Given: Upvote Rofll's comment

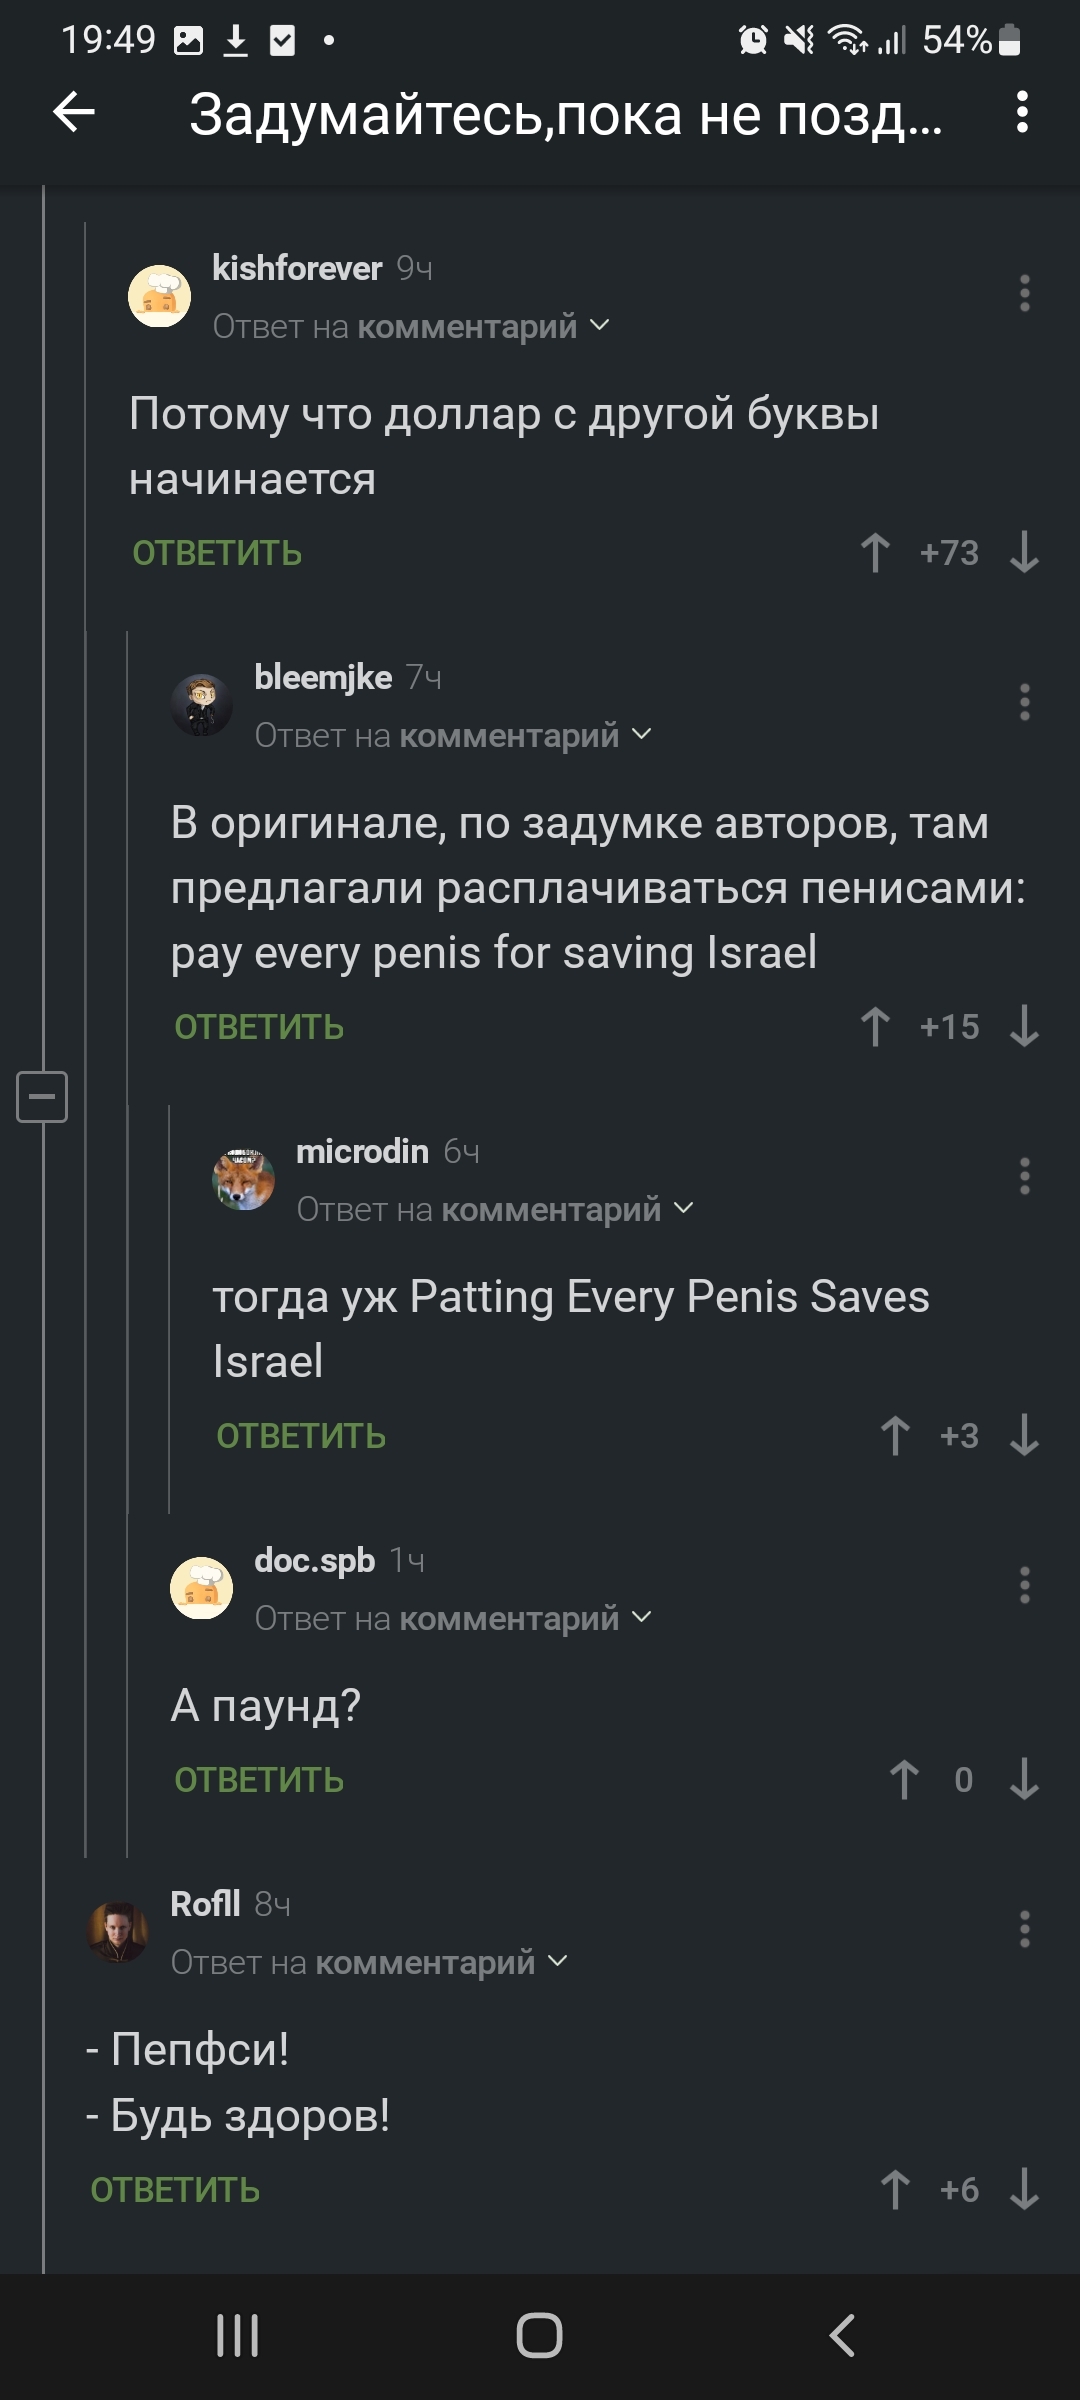Looking at the screenshot, I should 895,2190.
